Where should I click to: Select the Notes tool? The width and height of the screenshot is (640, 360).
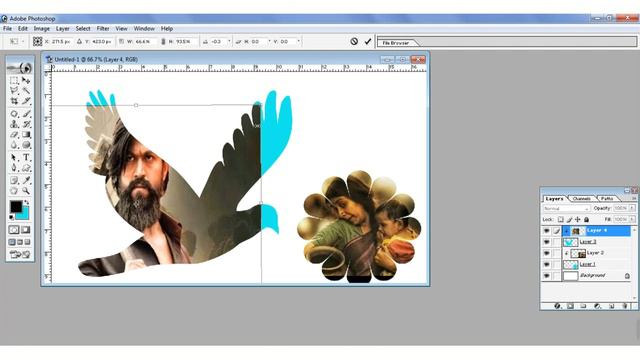pyautogui.click(x=14, y=180)
